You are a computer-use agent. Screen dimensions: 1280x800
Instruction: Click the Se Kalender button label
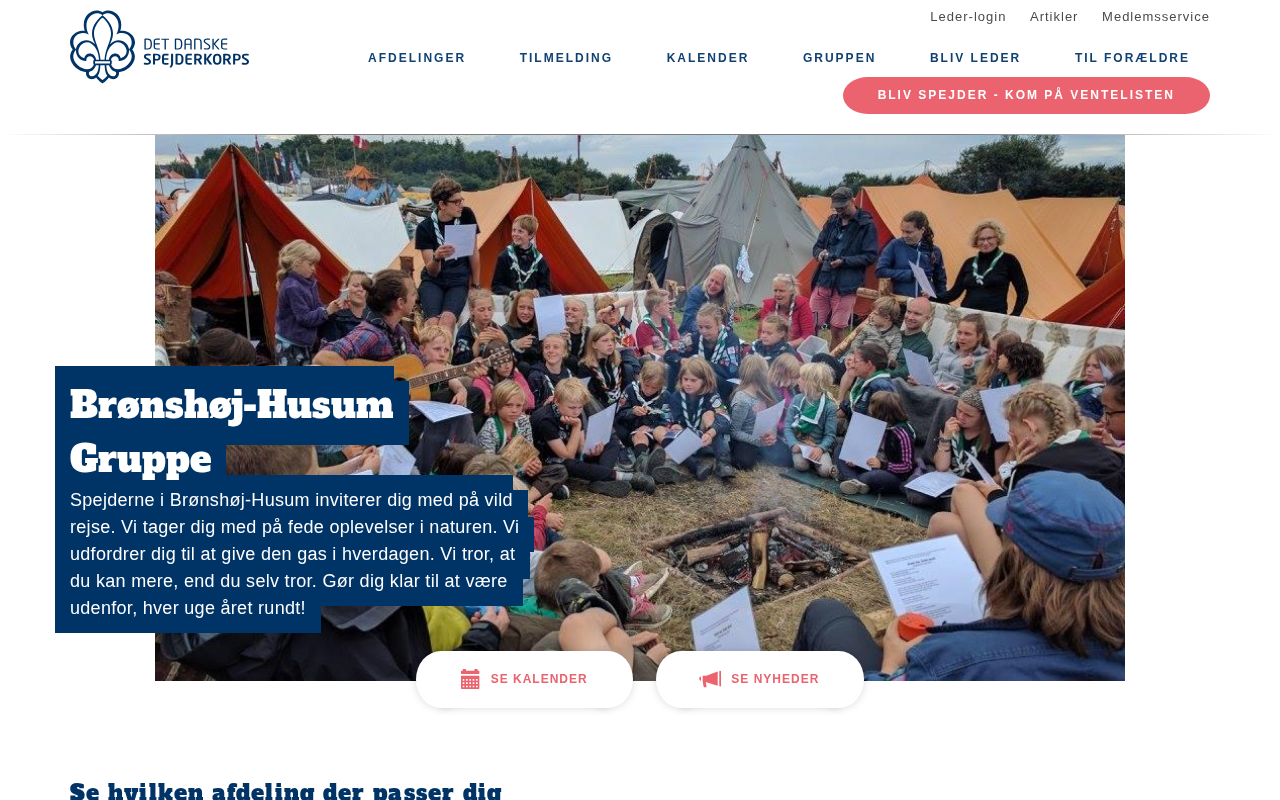coord(539,679)
